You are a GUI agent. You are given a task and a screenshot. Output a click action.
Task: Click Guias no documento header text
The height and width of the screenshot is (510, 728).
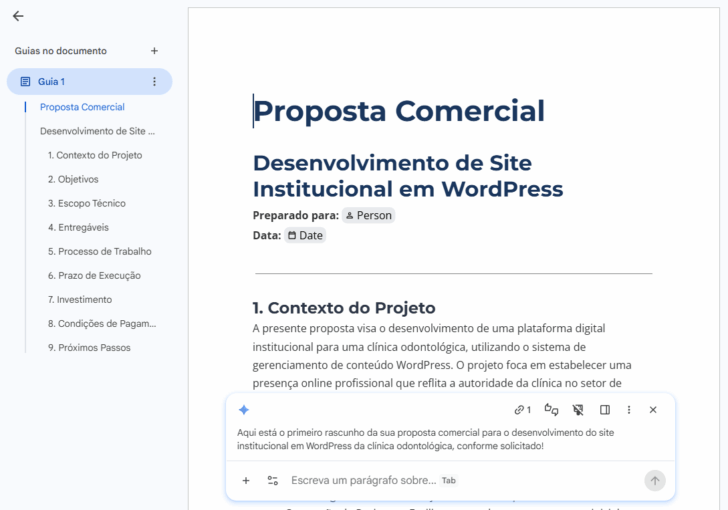pos(61,51)
